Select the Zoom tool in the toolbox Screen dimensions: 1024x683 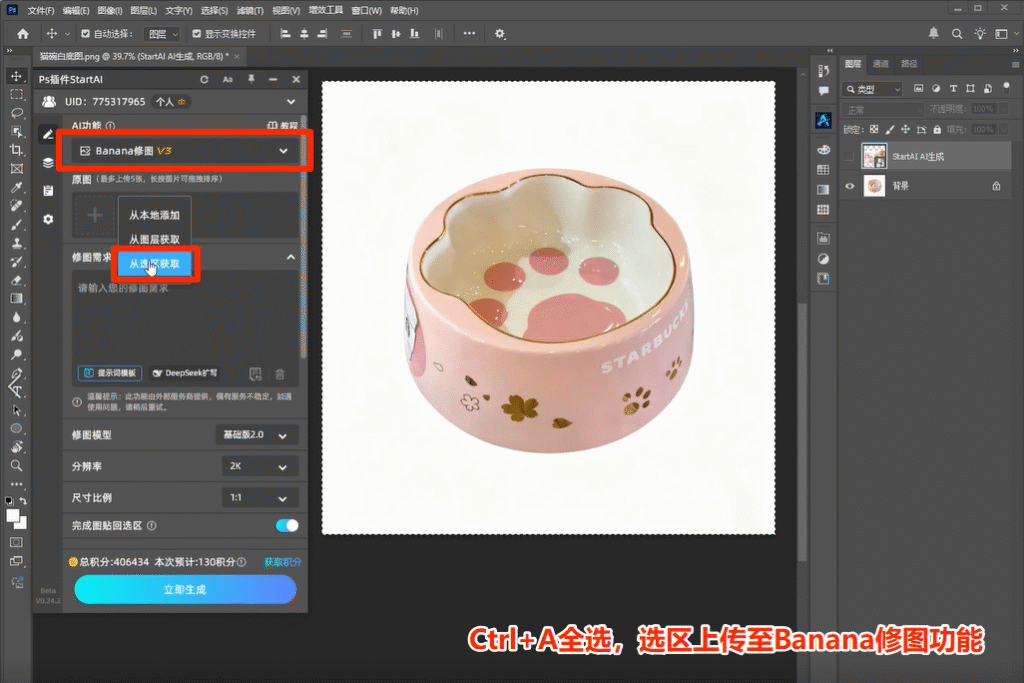(x=16, y=466)
